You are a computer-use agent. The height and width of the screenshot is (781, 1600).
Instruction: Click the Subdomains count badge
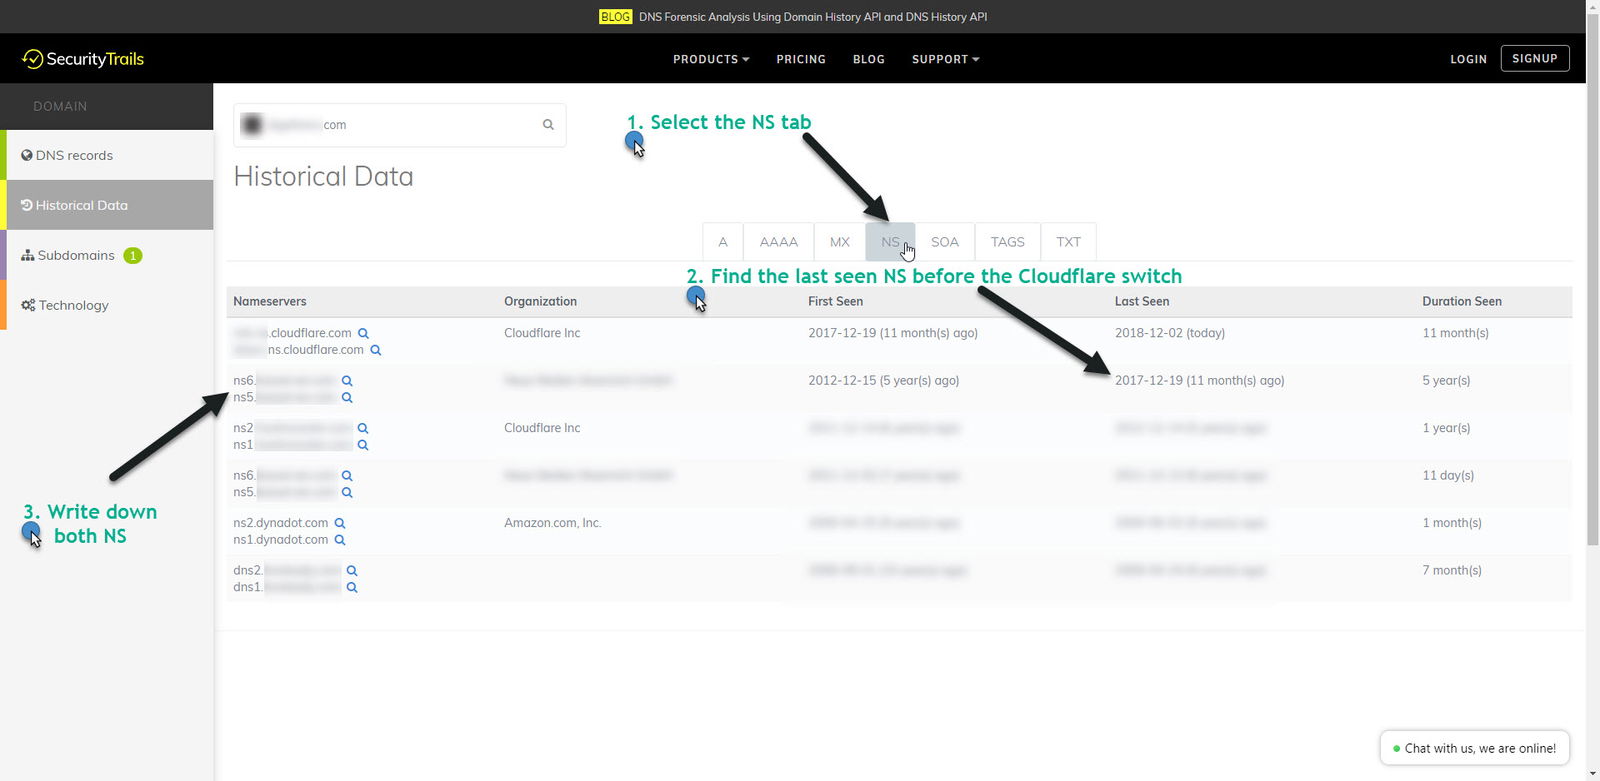point(133,255)
